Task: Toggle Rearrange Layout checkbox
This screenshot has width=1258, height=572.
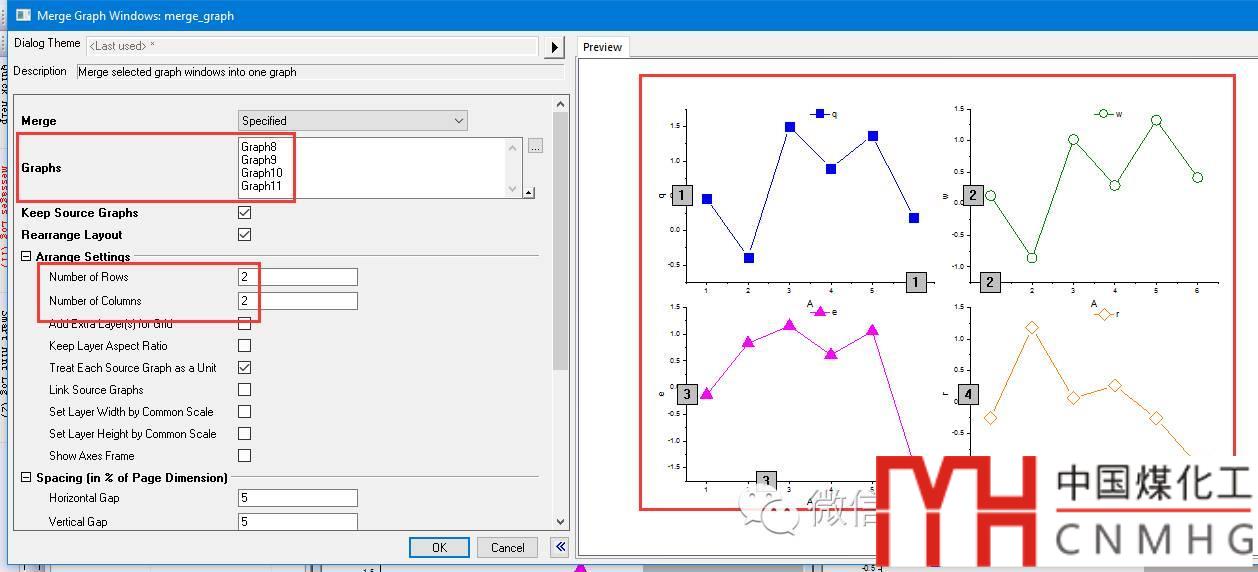Action: tap(244, 234)
